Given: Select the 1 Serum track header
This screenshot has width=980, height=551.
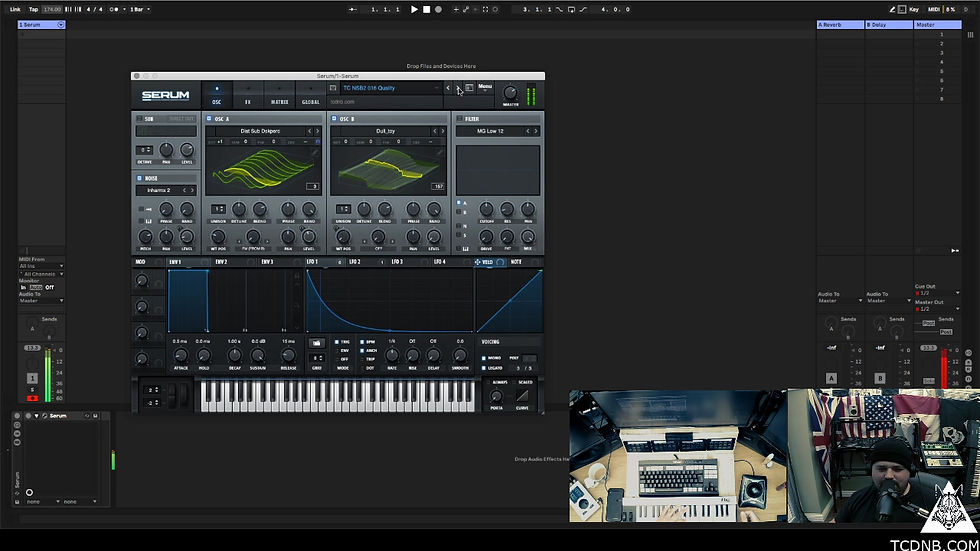Looking at the screenshot, I should [x=41, y=24].
